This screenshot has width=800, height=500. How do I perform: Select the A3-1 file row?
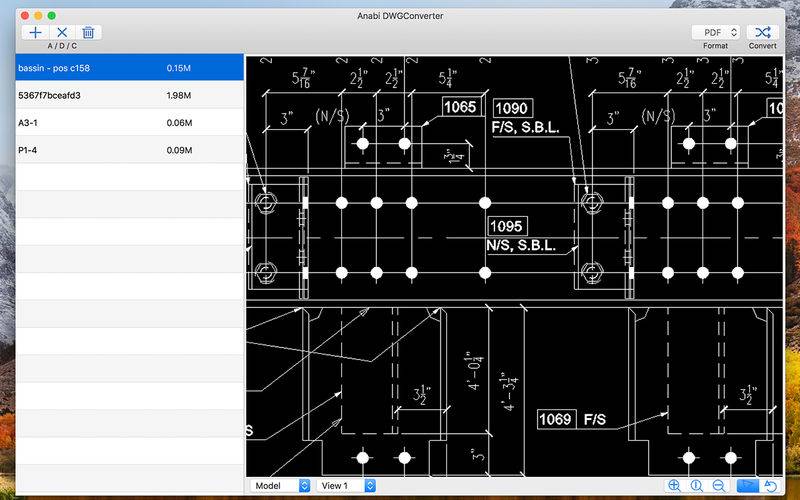pos(130,123)
